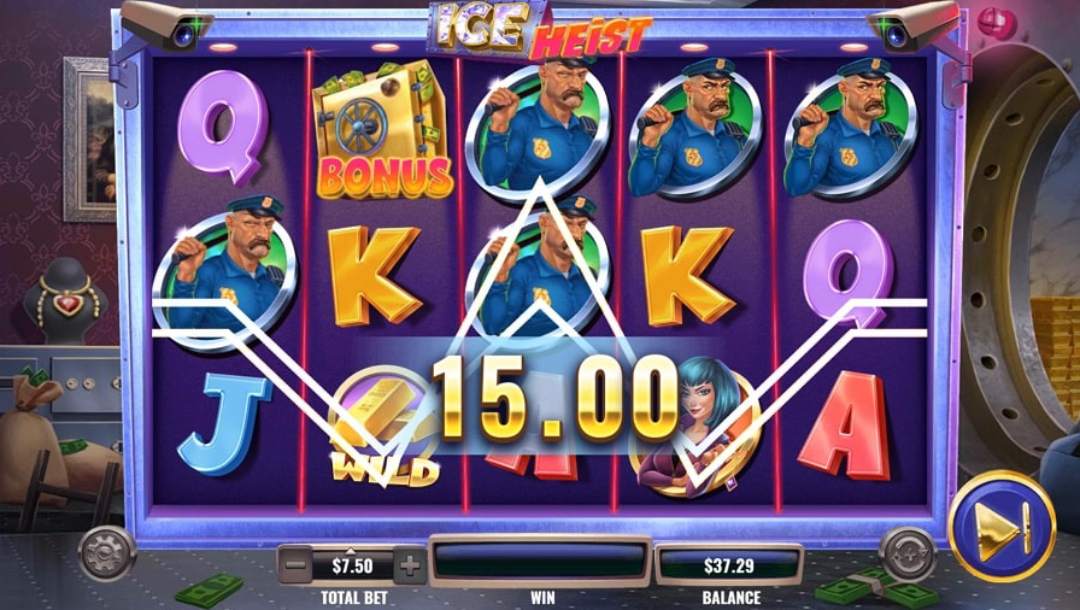Click the gold spin play button
The image size is (1080, 610).
click(x=1002, y=527)
